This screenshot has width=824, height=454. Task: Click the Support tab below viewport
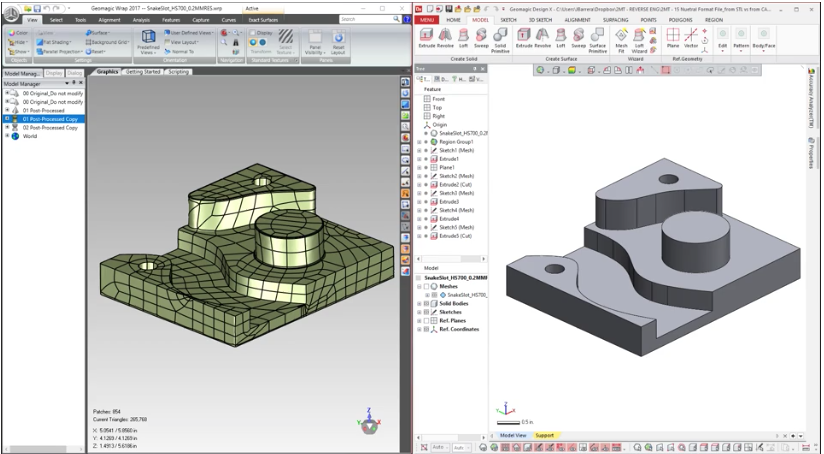point(544,435)
